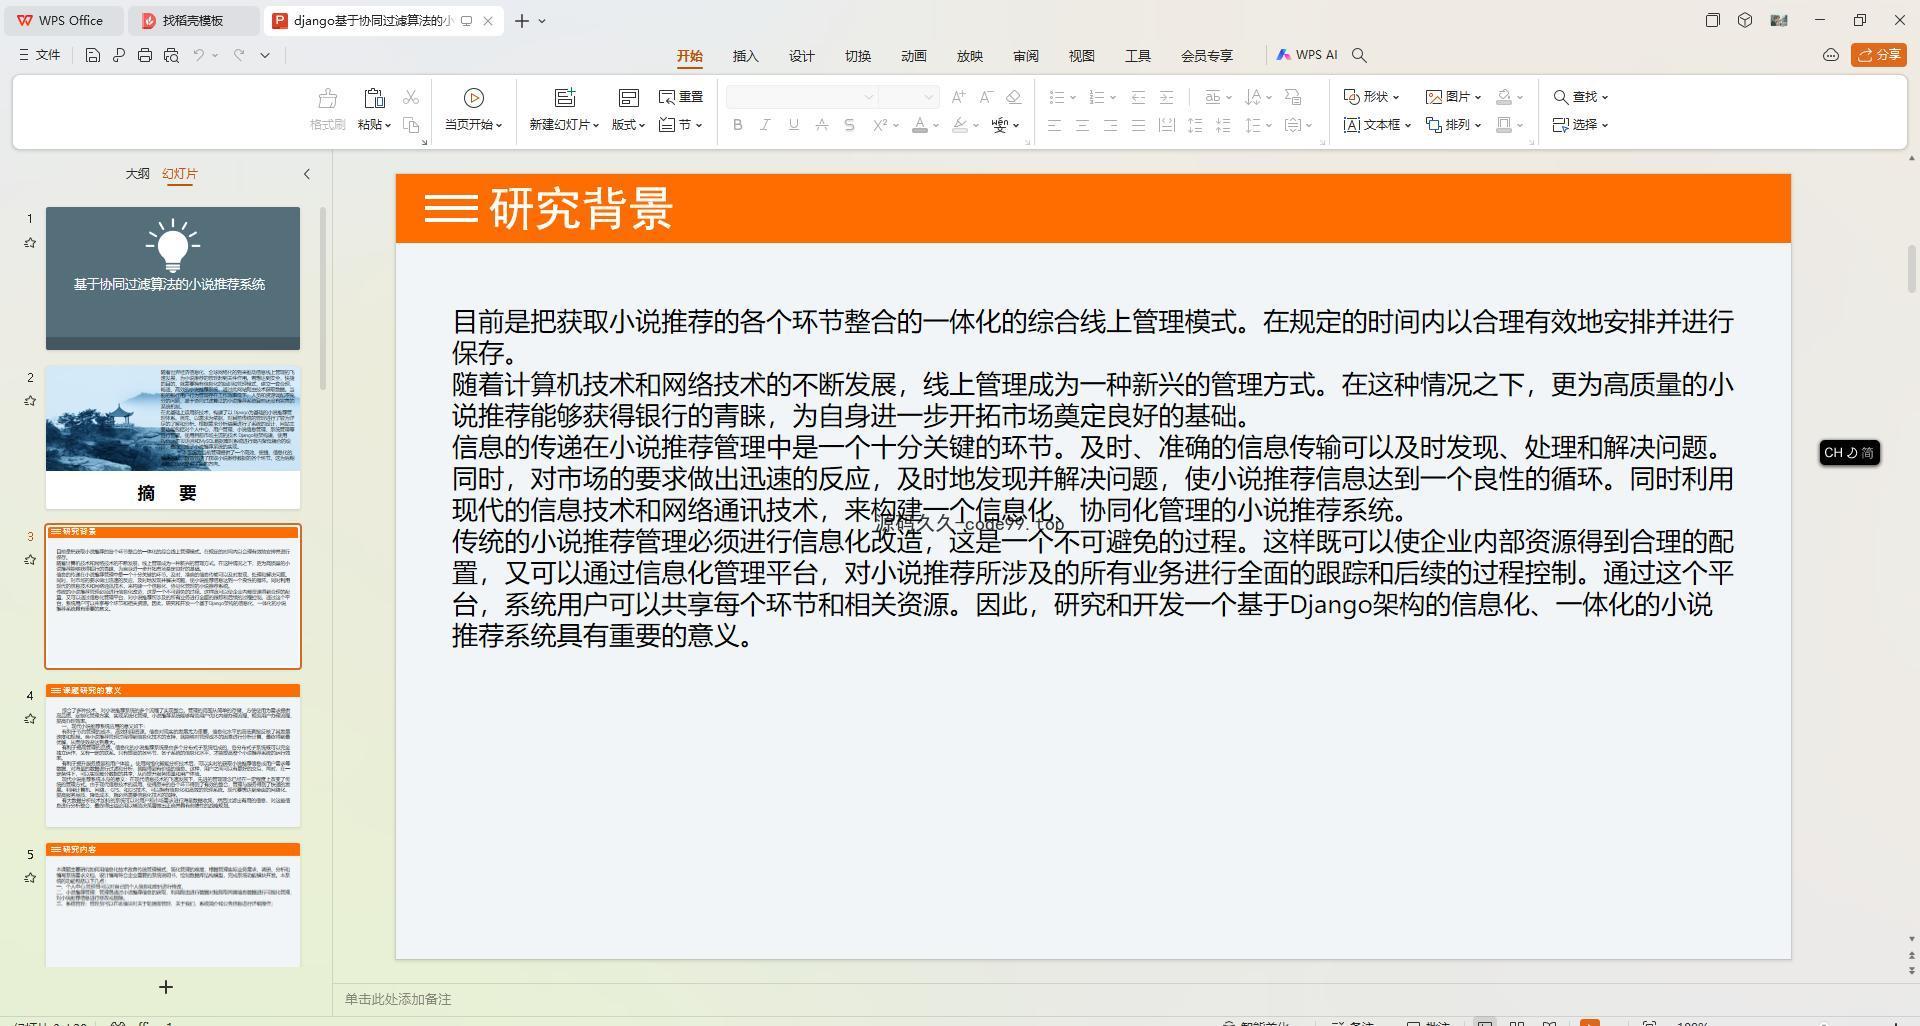Image resolution: width=1920 pixels, height=1026 pixels.
Task: Expand the Picture (图片) dropdown
Action: [1453, 97]
